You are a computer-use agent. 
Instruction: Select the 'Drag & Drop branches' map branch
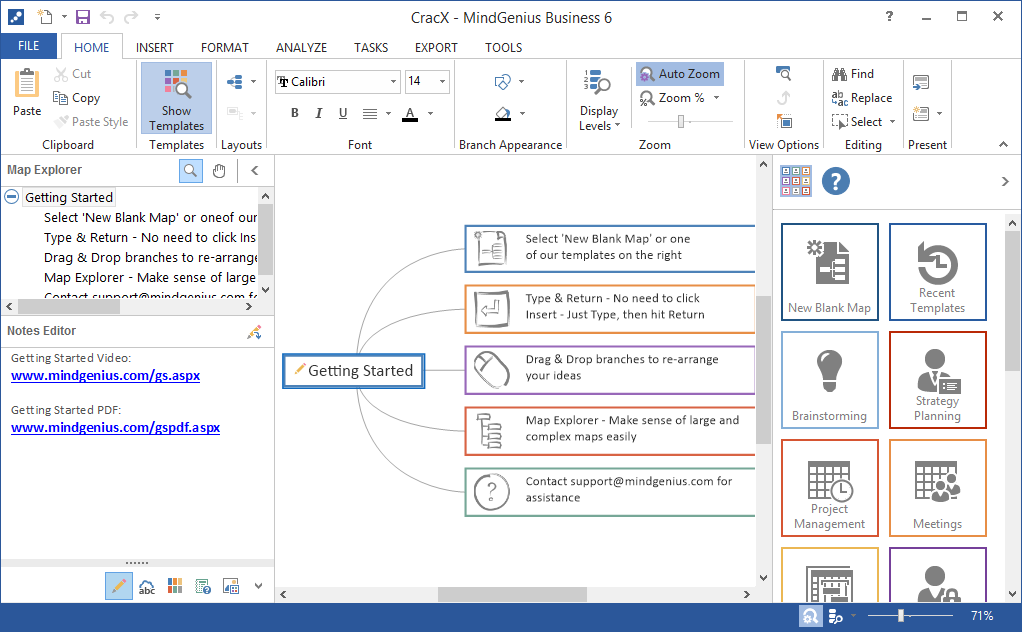(x=609, y=369)
